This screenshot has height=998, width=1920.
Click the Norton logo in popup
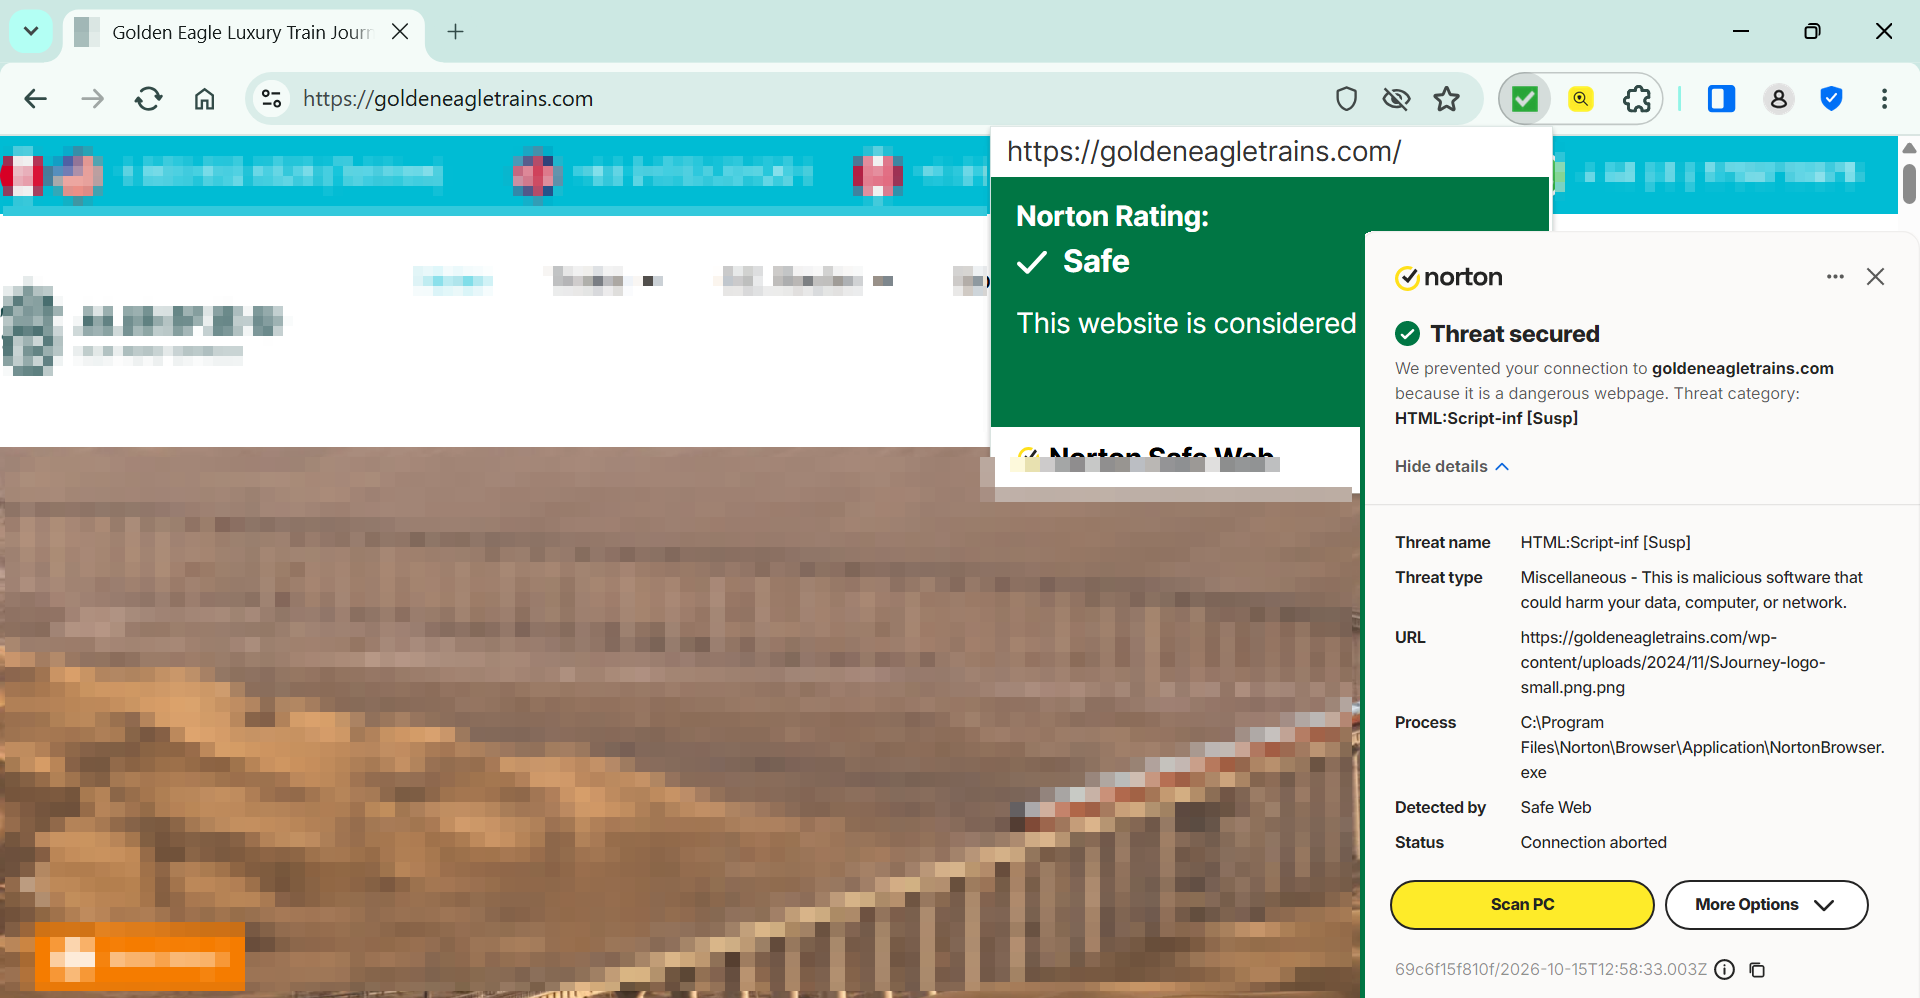tap(1448, 277)
